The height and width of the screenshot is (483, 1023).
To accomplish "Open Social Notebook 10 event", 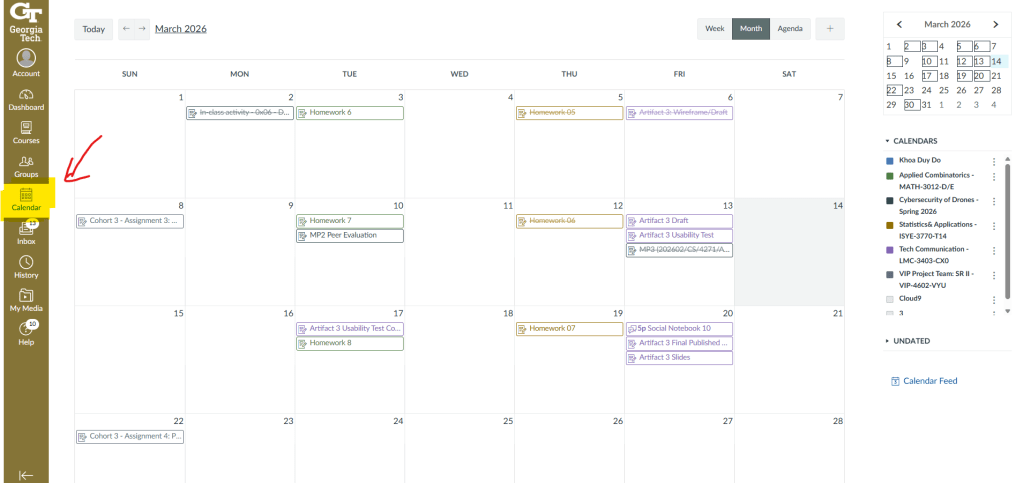I will pos(679,329).
